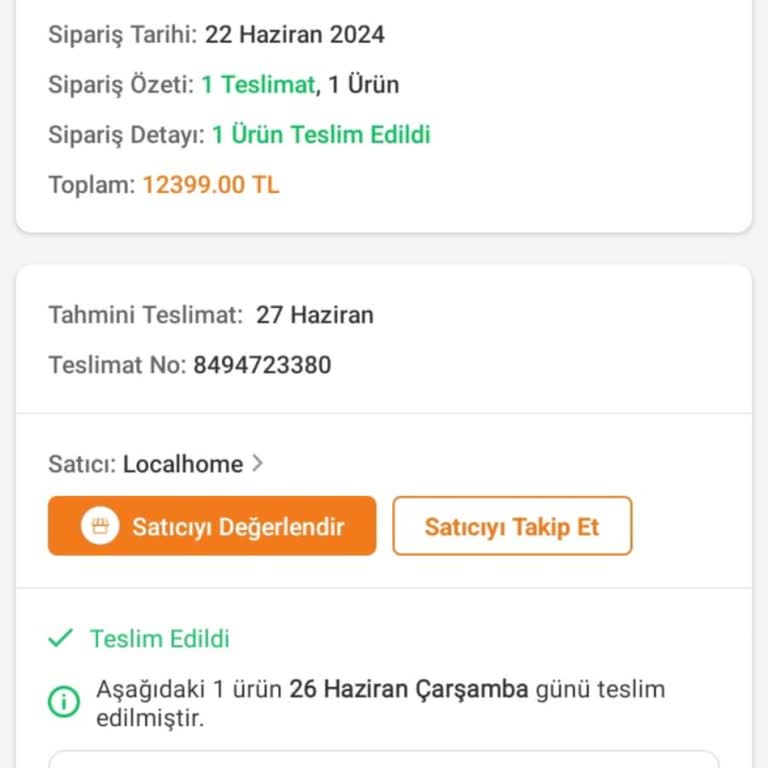Open the product card at the bottom
Image resolution: width=768 pixels, height=768 pixels.
[384, 759]
